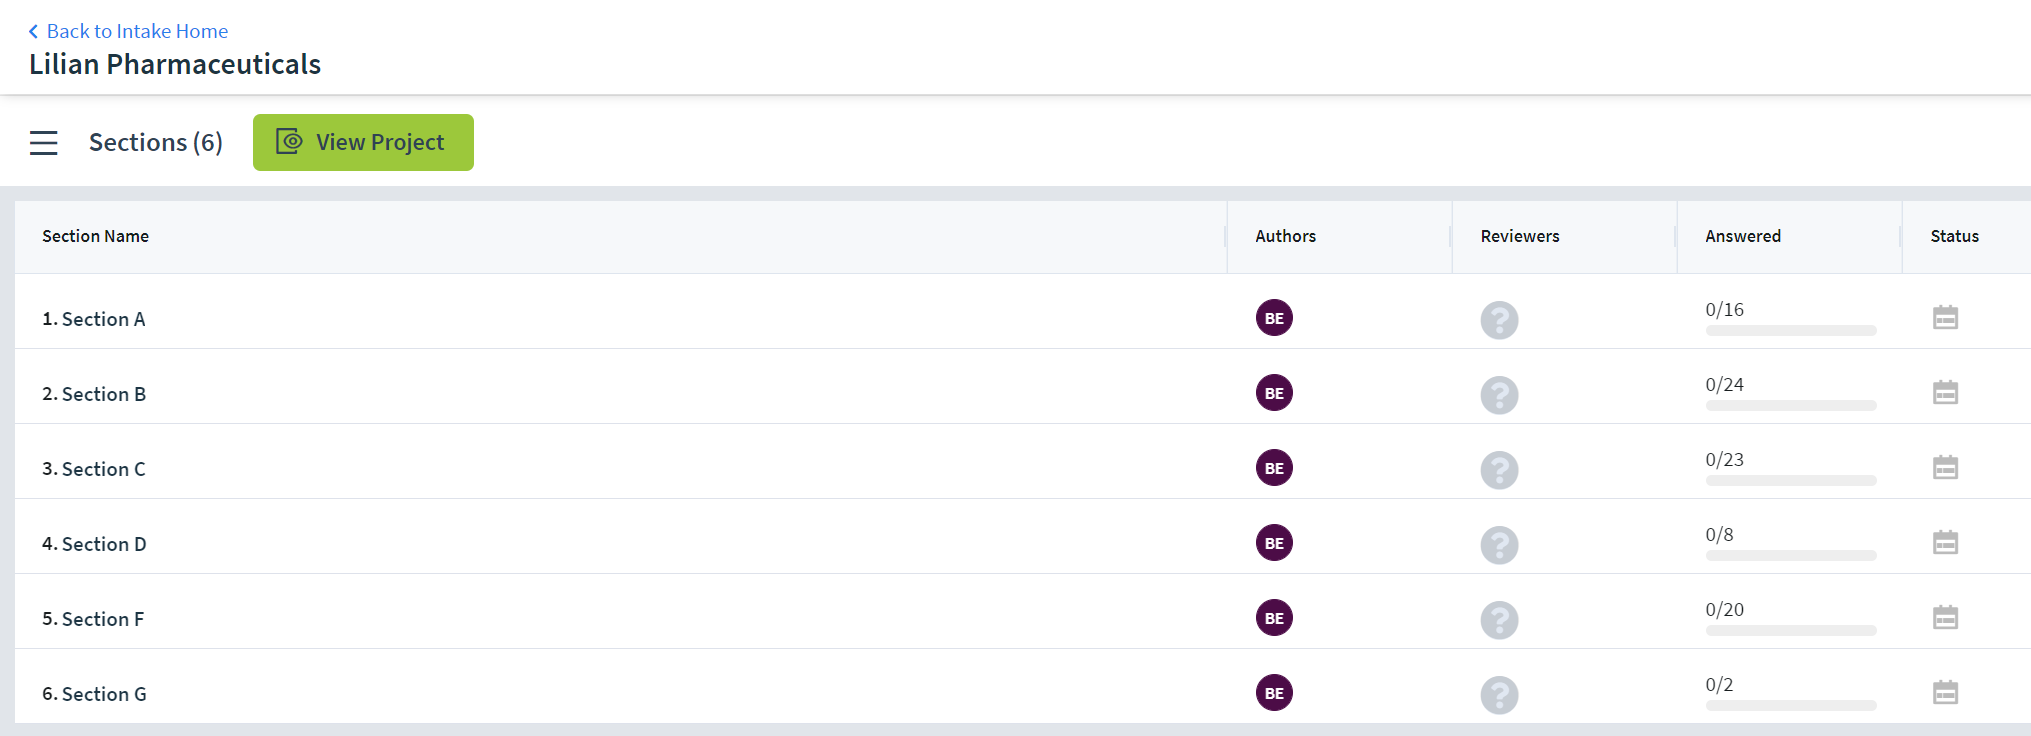Image resolution: width=2031 pixels, height=736 pixels.
Task: Click the Lilian Pharmaceuticals project title
Action: [x=175, y=64]
